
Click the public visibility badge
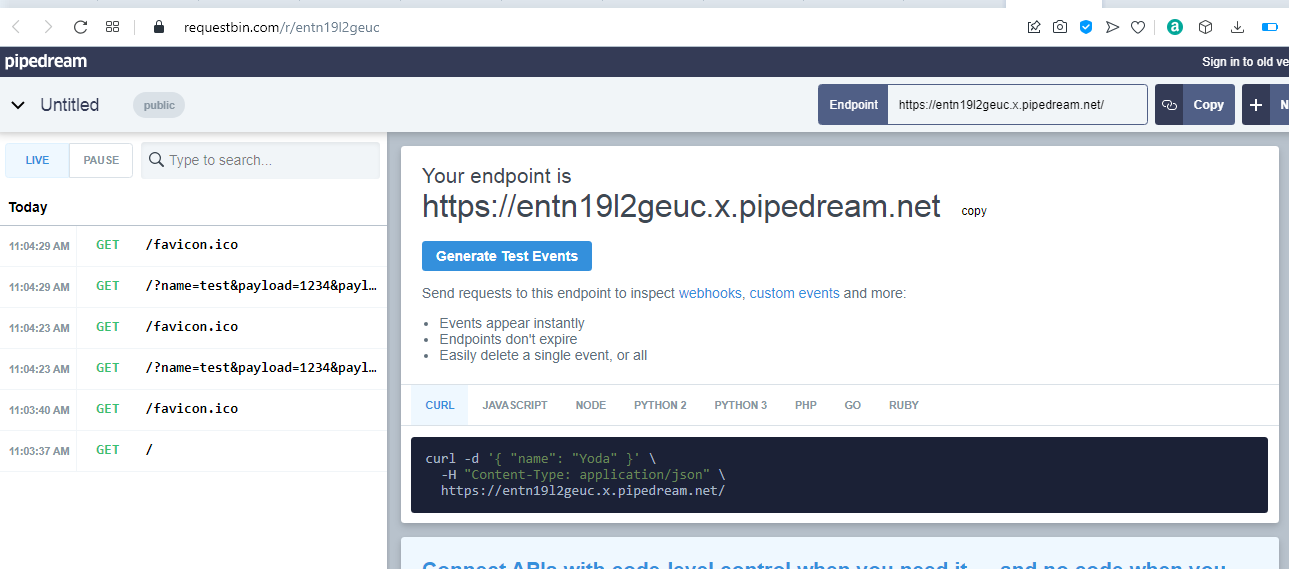pyautogui.click(x=159, y=105)
